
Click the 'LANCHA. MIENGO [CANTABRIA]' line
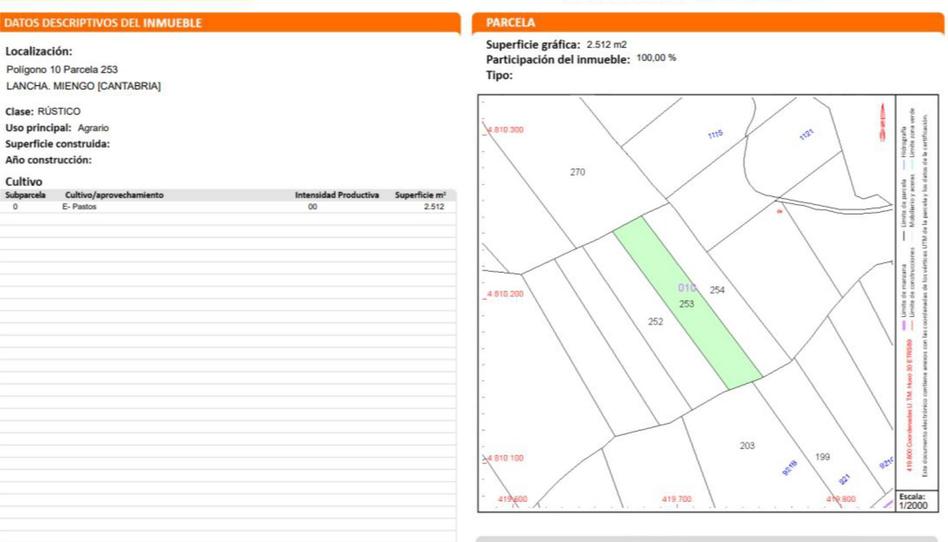tap(83, 86)
